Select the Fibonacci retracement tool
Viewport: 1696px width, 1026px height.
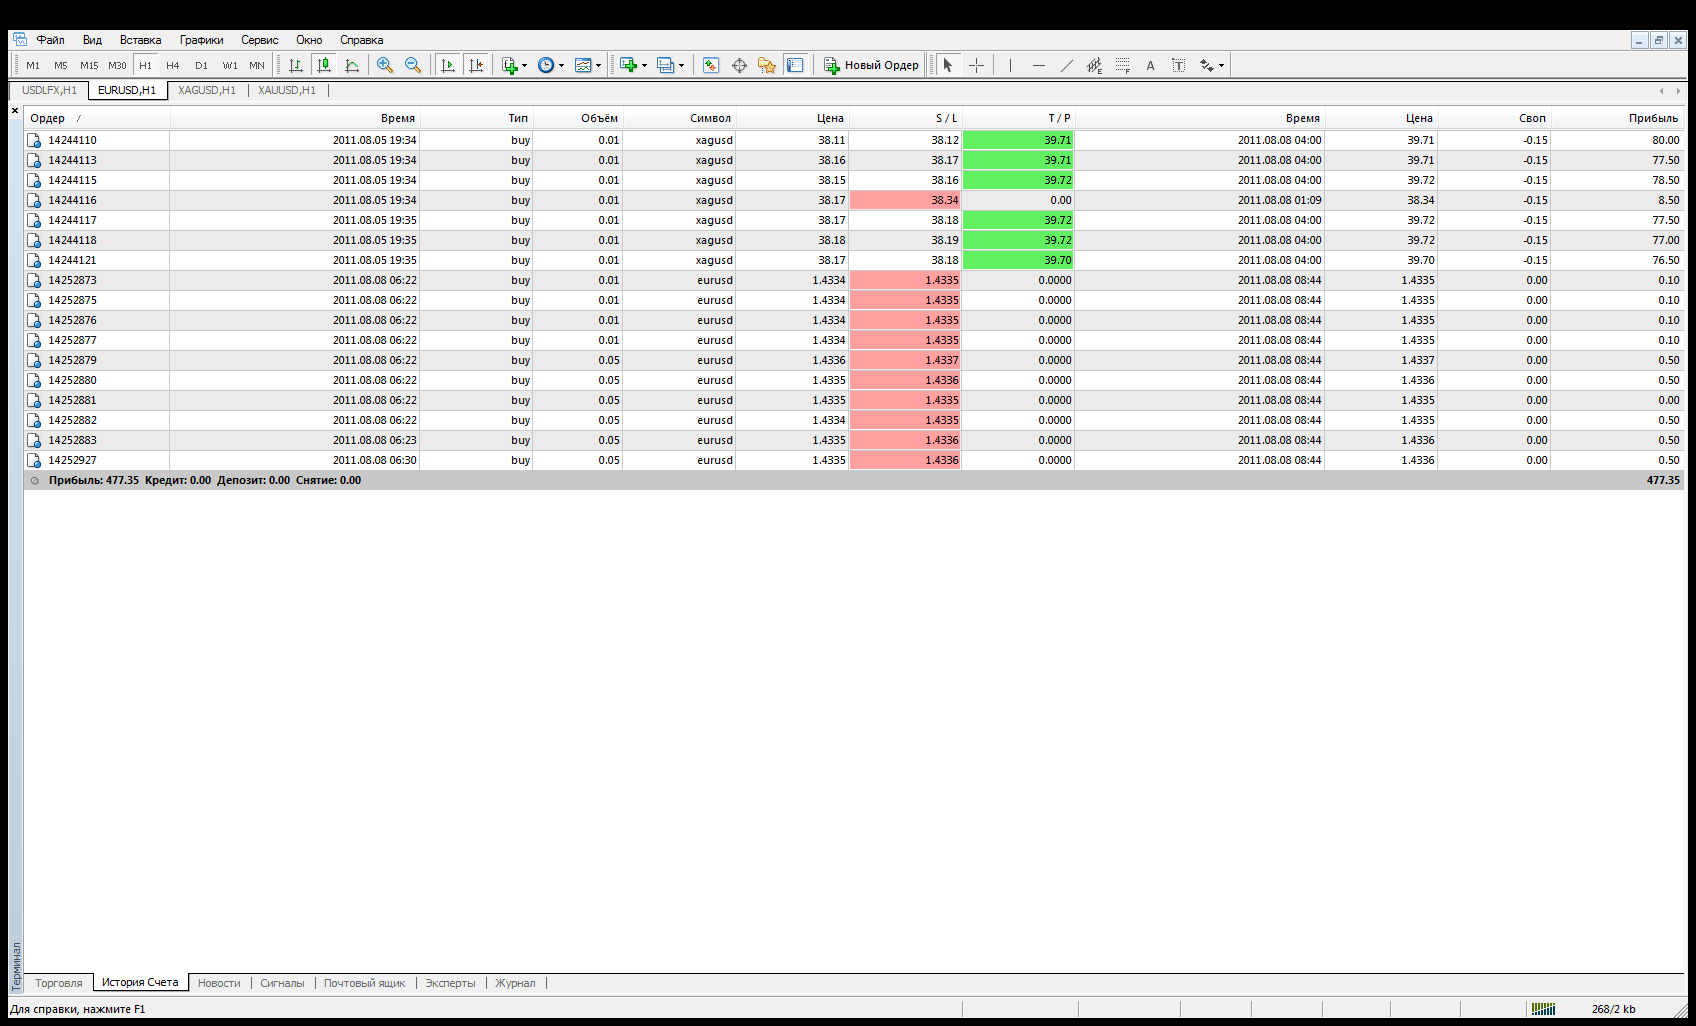click(1123, 65)
